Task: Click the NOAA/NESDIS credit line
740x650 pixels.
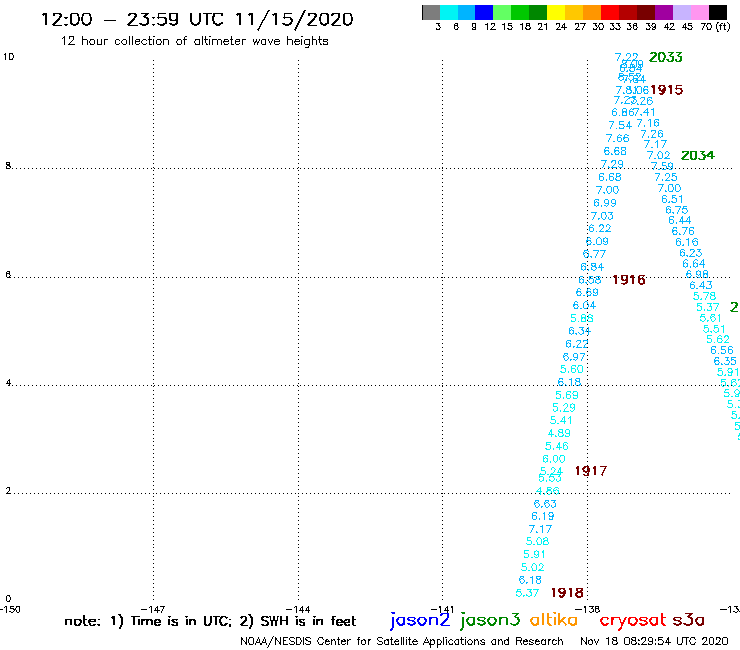Action: (x=402, y=642)
